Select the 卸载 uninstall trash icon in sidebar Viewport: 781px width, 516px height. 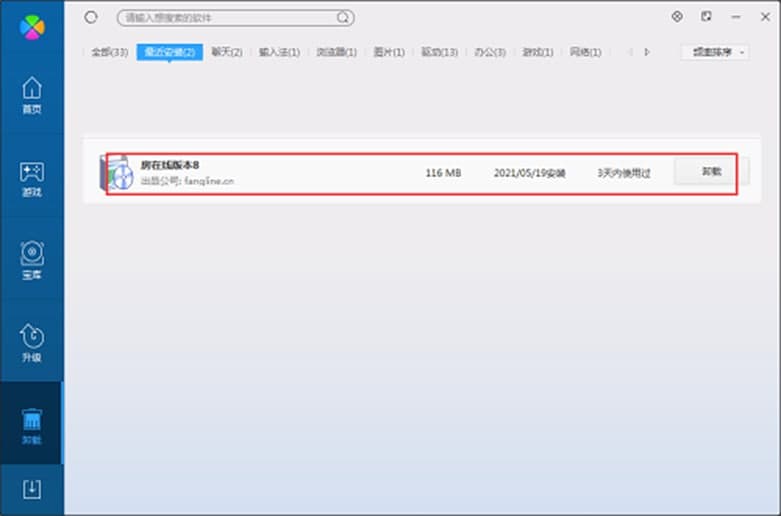pyautogui.click(x=32, y=427)
